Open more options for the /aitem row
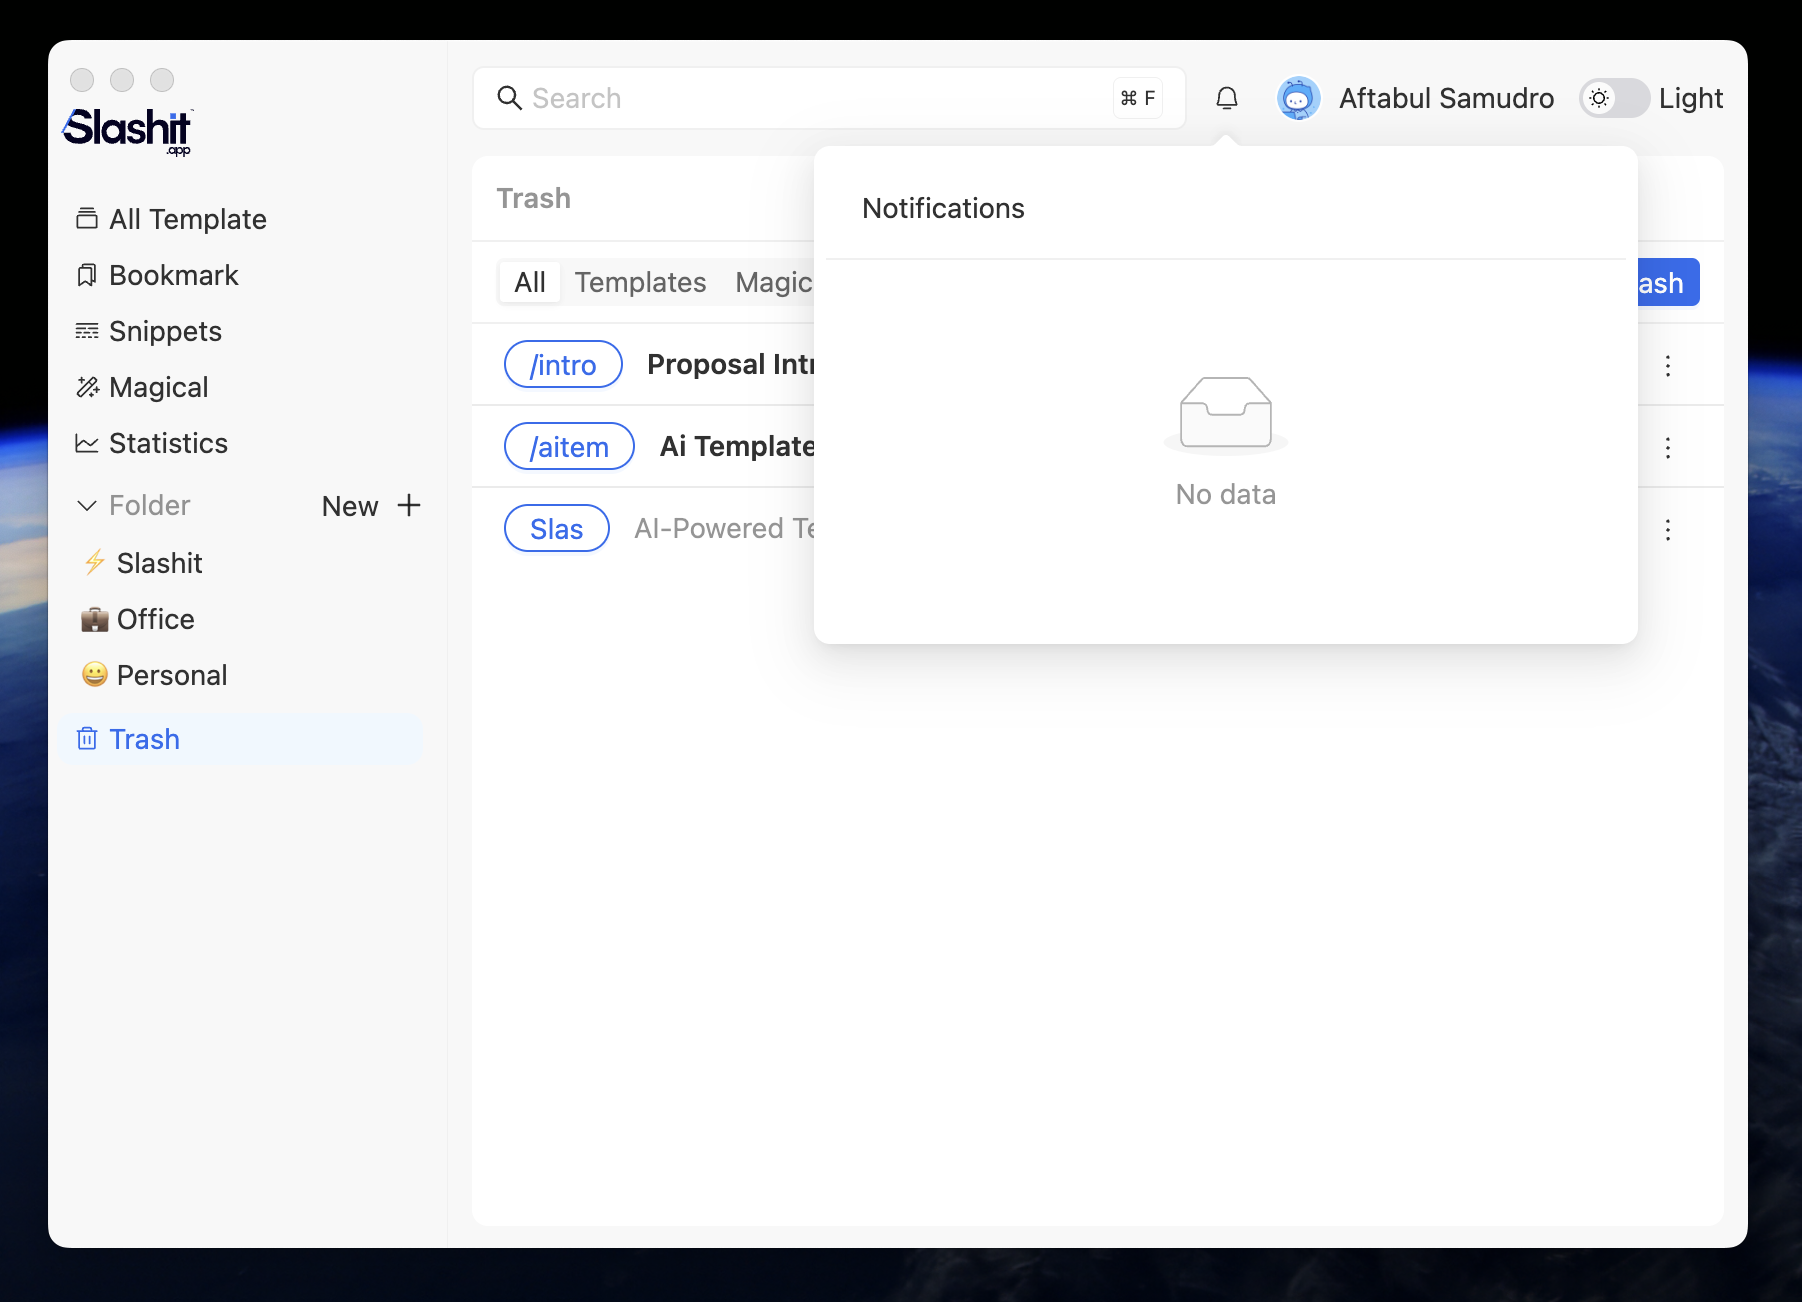 click(1668, 448)
